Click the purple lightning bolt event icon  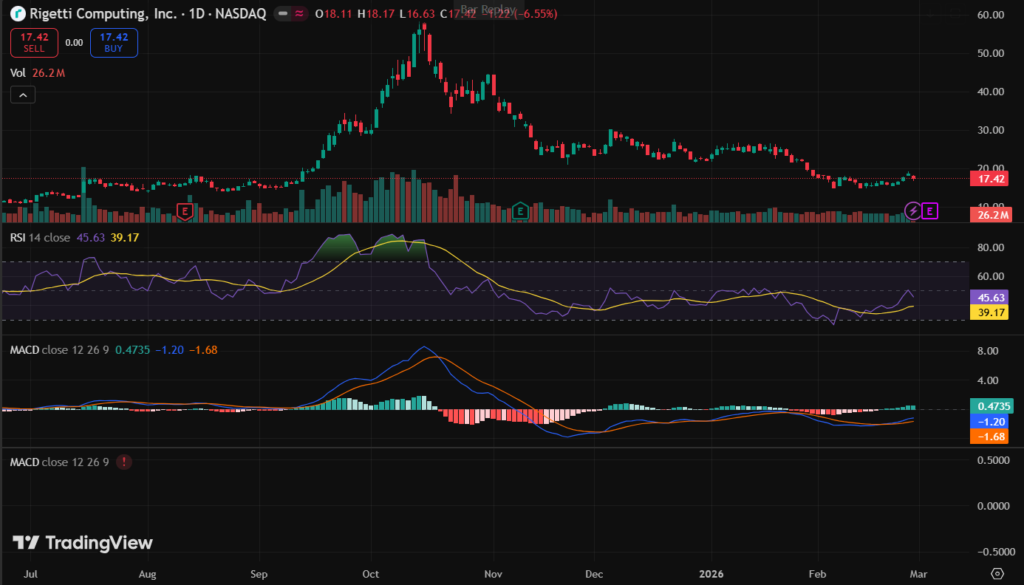tap(913, 210)
